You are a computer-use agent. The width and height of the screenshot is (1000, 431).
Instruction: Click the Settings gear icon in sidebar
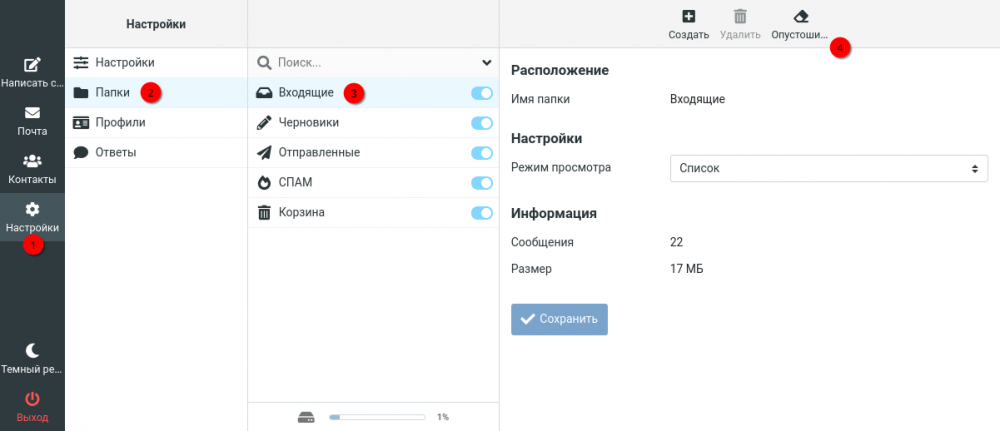(x=32, y=209)
